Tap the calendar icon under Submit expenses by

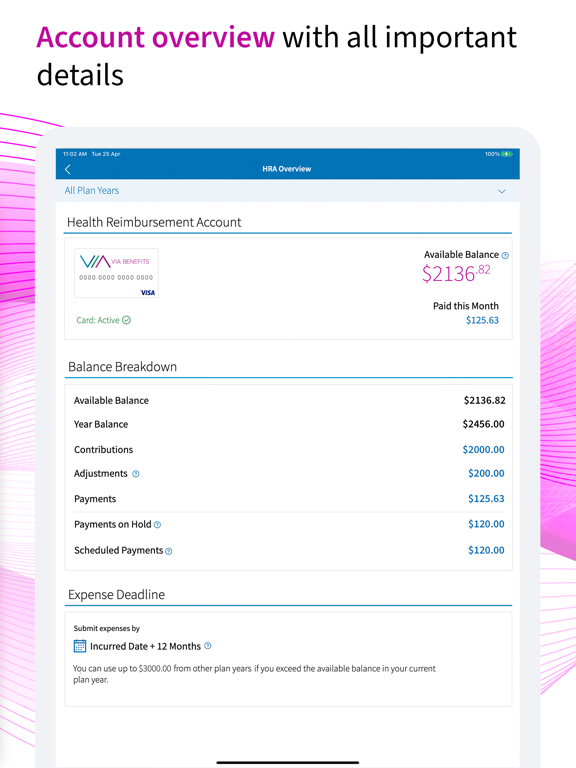point(80,646)
